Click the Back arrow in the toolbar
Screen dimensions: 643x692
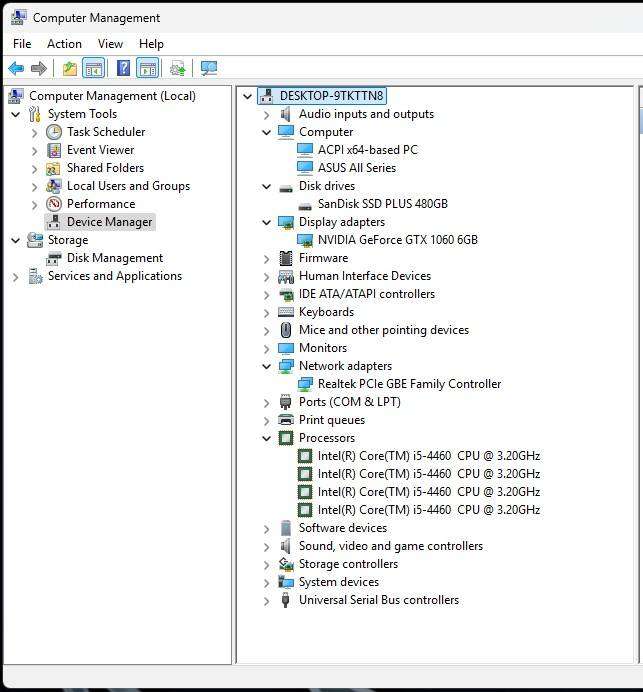coord(16,68)
